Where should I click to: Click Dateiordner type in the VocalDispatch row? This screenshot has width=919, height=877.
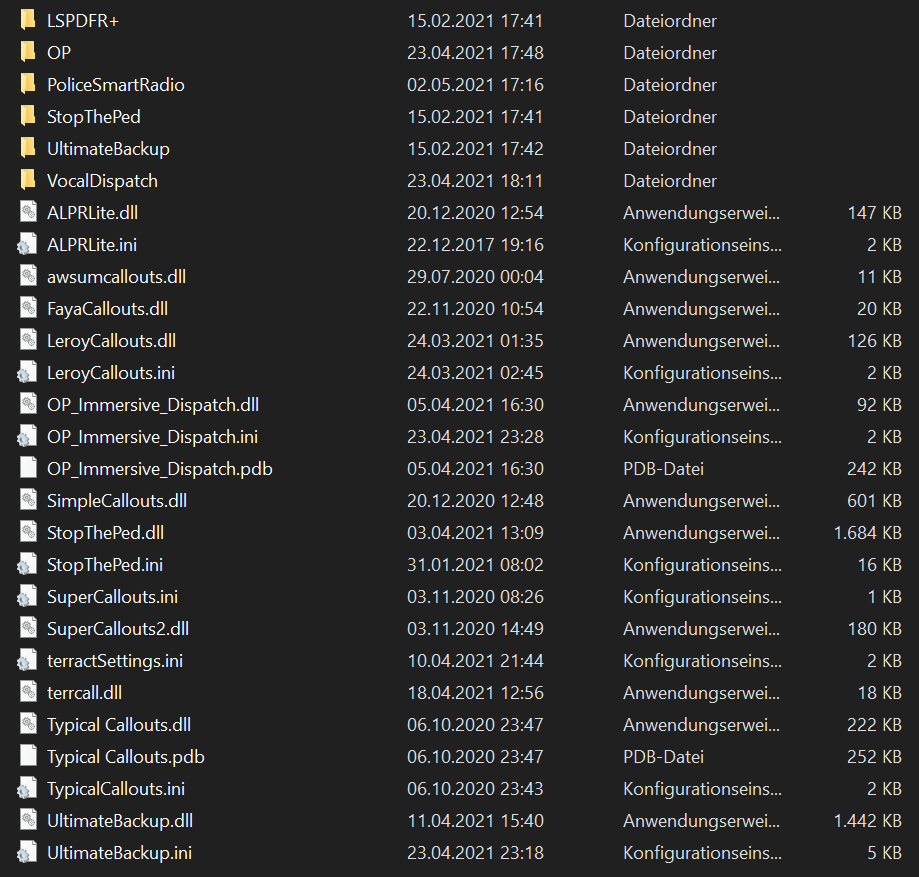pyautogui.click(x=670, y=181)
